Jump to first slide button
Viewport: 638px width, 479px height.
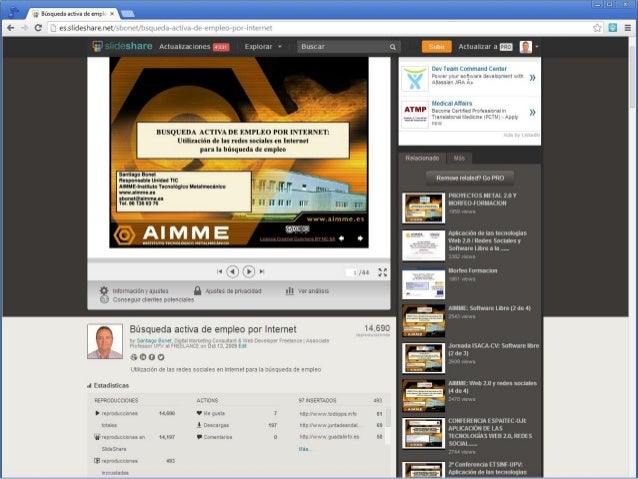tap(220, 271)
